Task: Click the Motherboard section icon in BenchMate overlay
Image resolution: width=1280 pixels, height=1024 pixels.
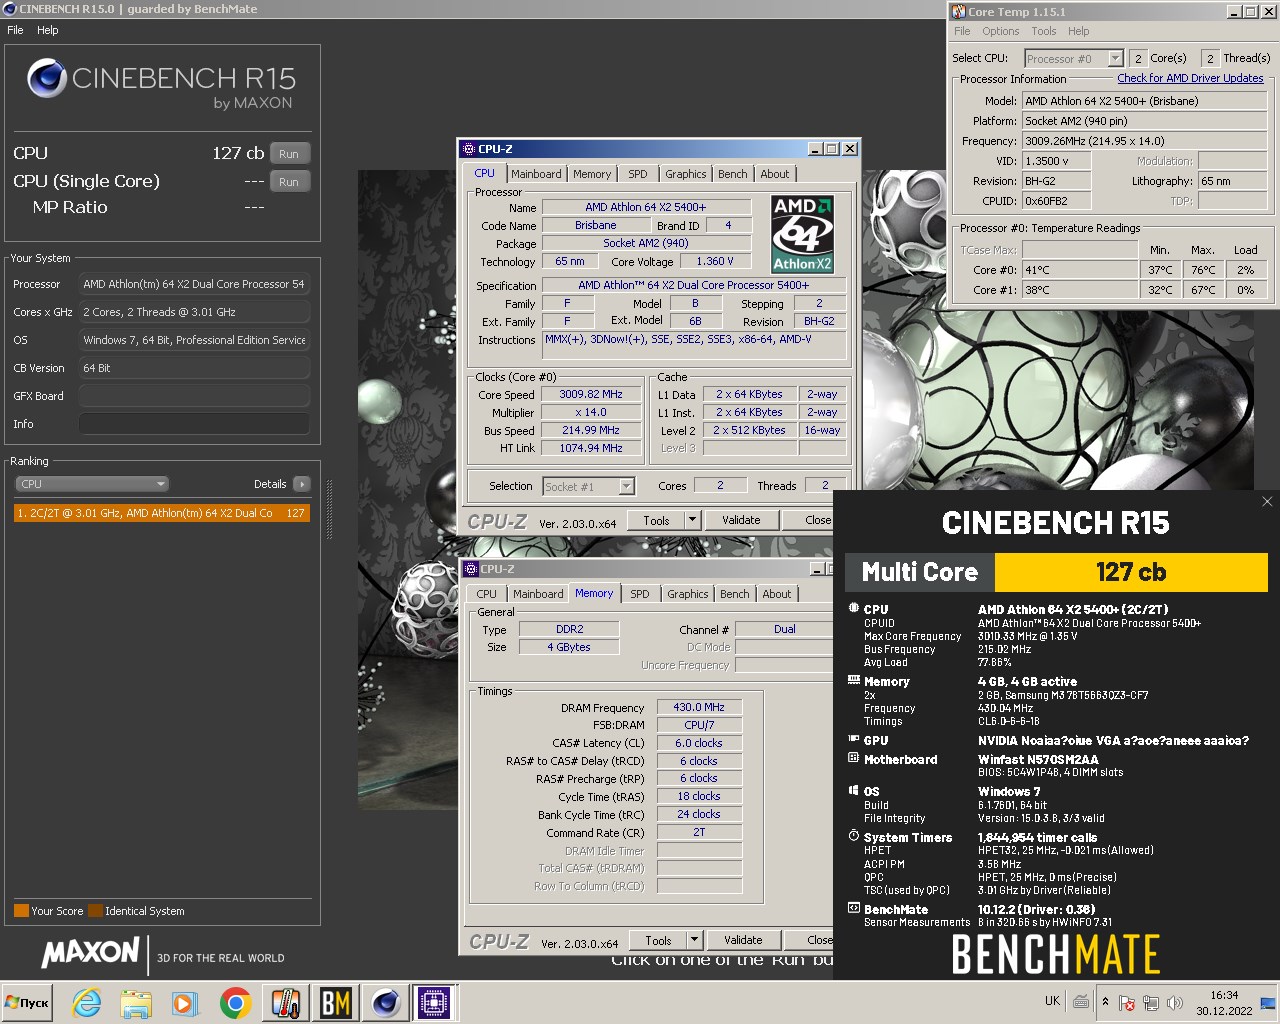Action: (853, 758)
